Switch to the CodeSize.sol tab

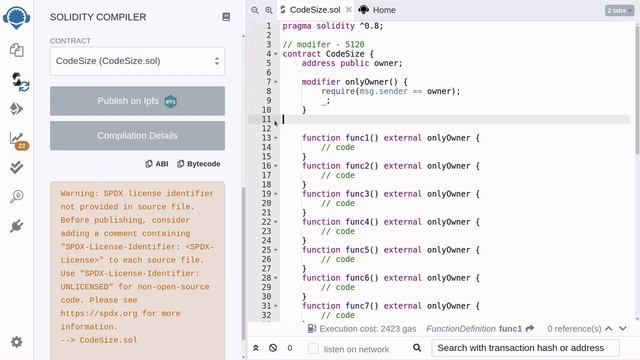[x=314, y=10]
